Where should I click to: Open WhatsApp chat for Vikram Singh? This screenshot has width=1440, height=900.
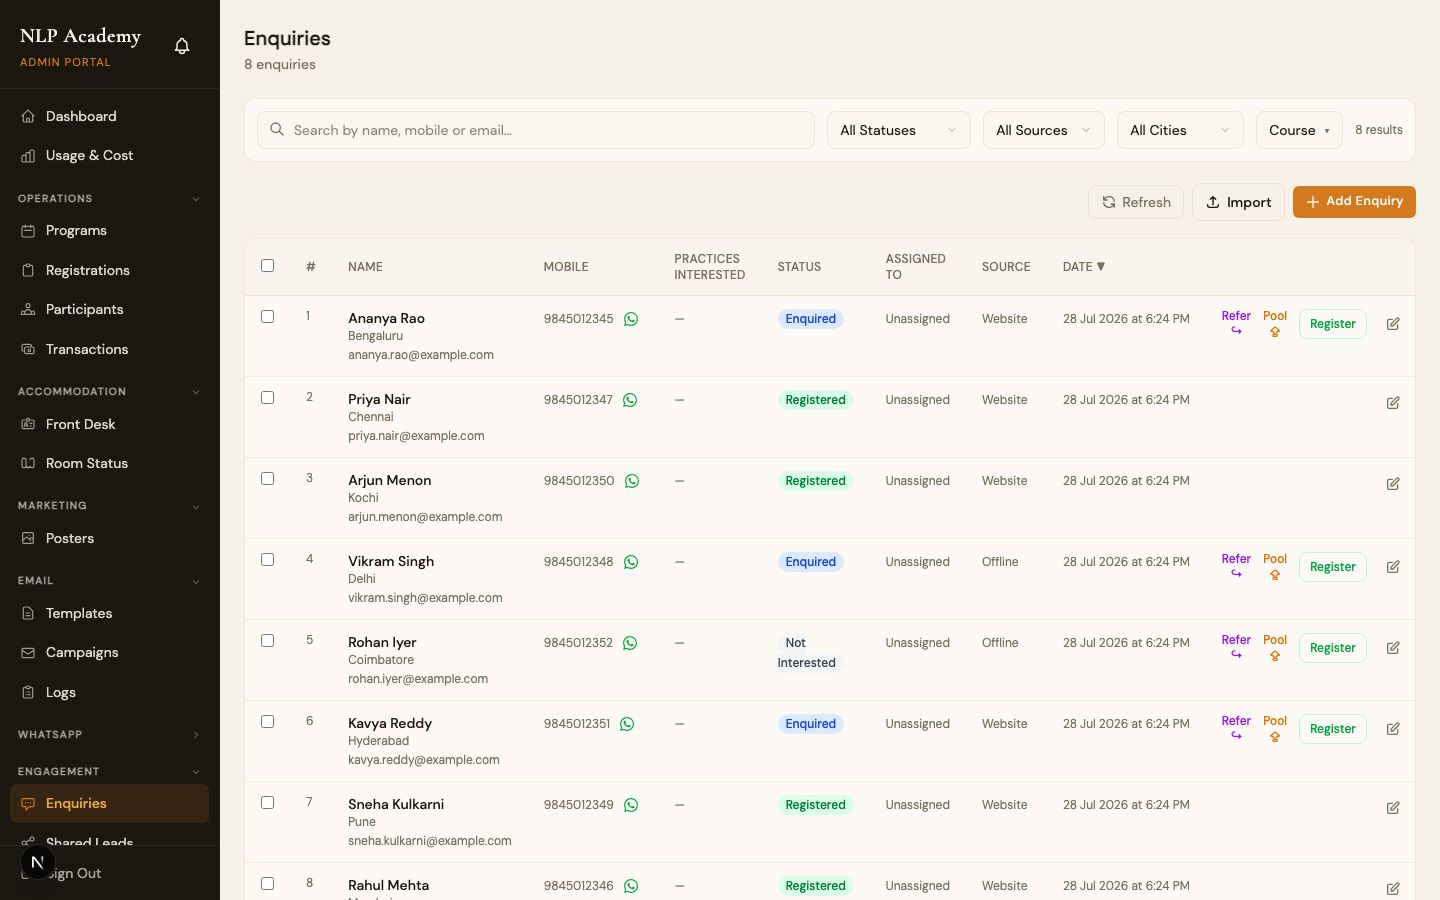click(x=631, y=562)
